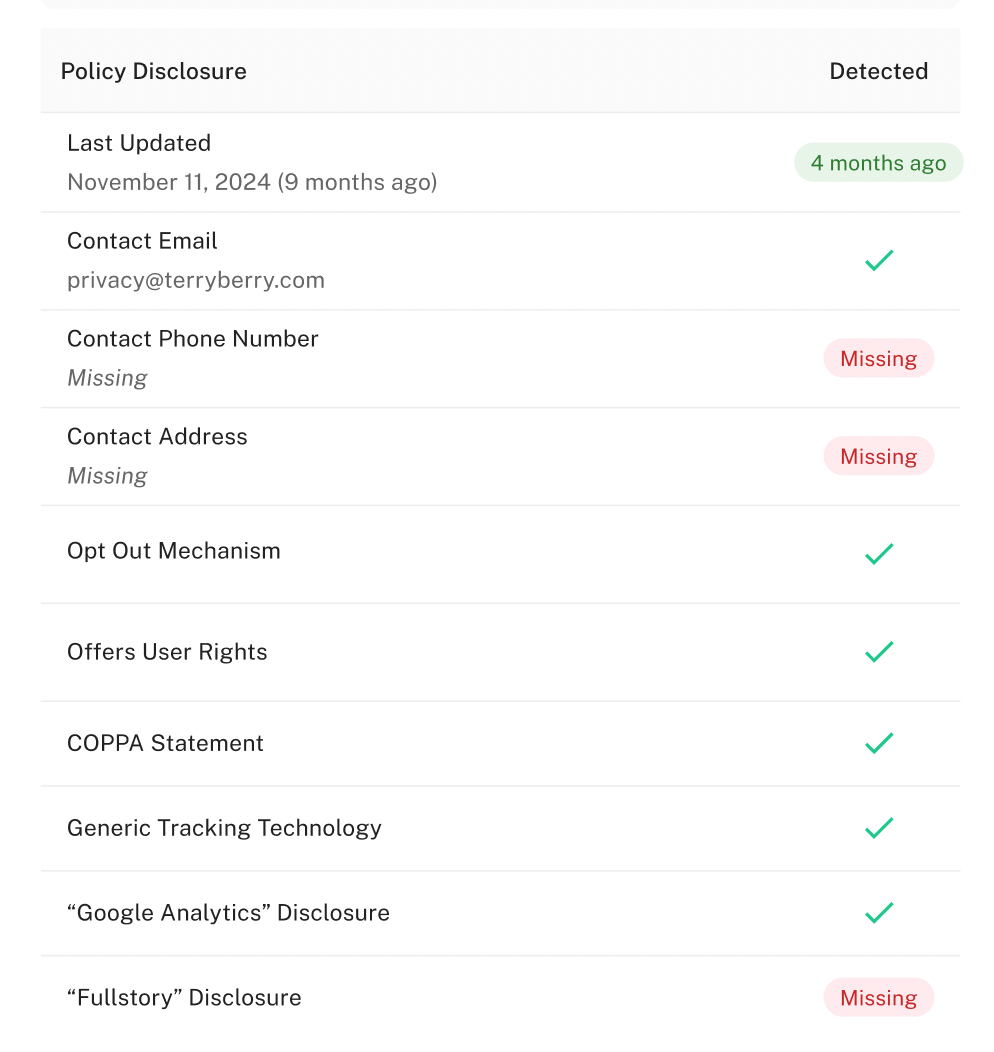The height and width of the screenshot is (1052, 994).
Task: Click the Generic Tracking Technology checkmark
Action: (x=878, y=828)
